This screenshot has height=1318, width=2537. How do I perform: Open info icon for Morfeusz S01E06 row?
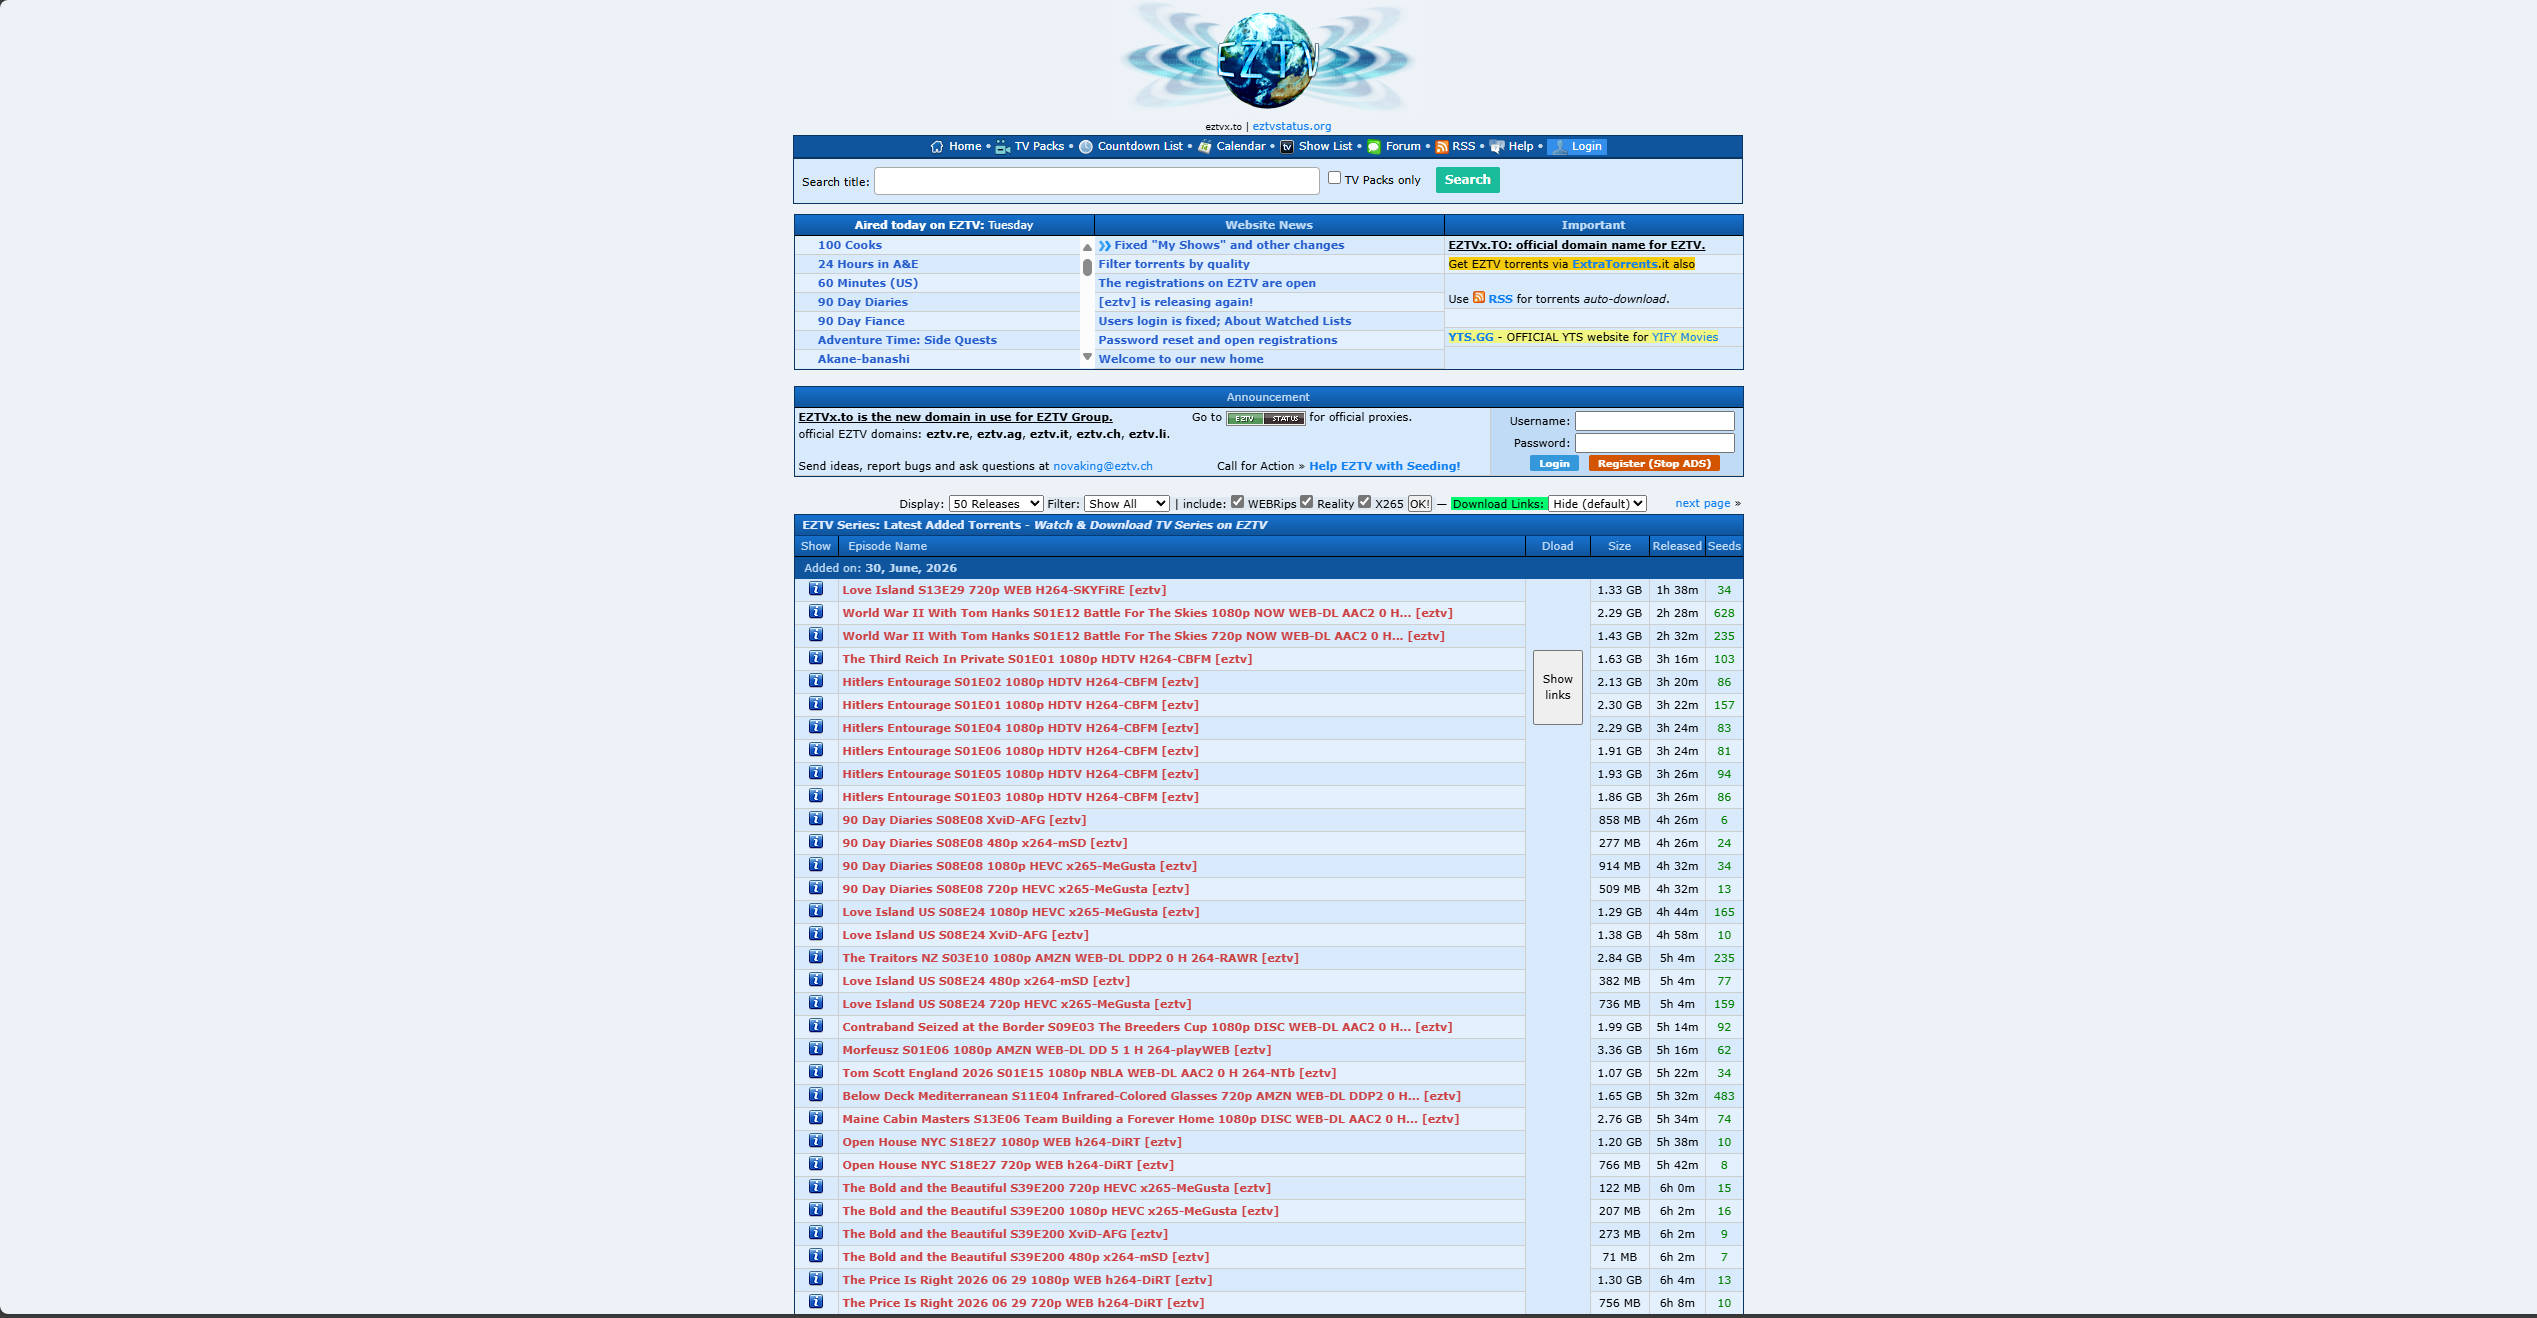pos(816,1049)
